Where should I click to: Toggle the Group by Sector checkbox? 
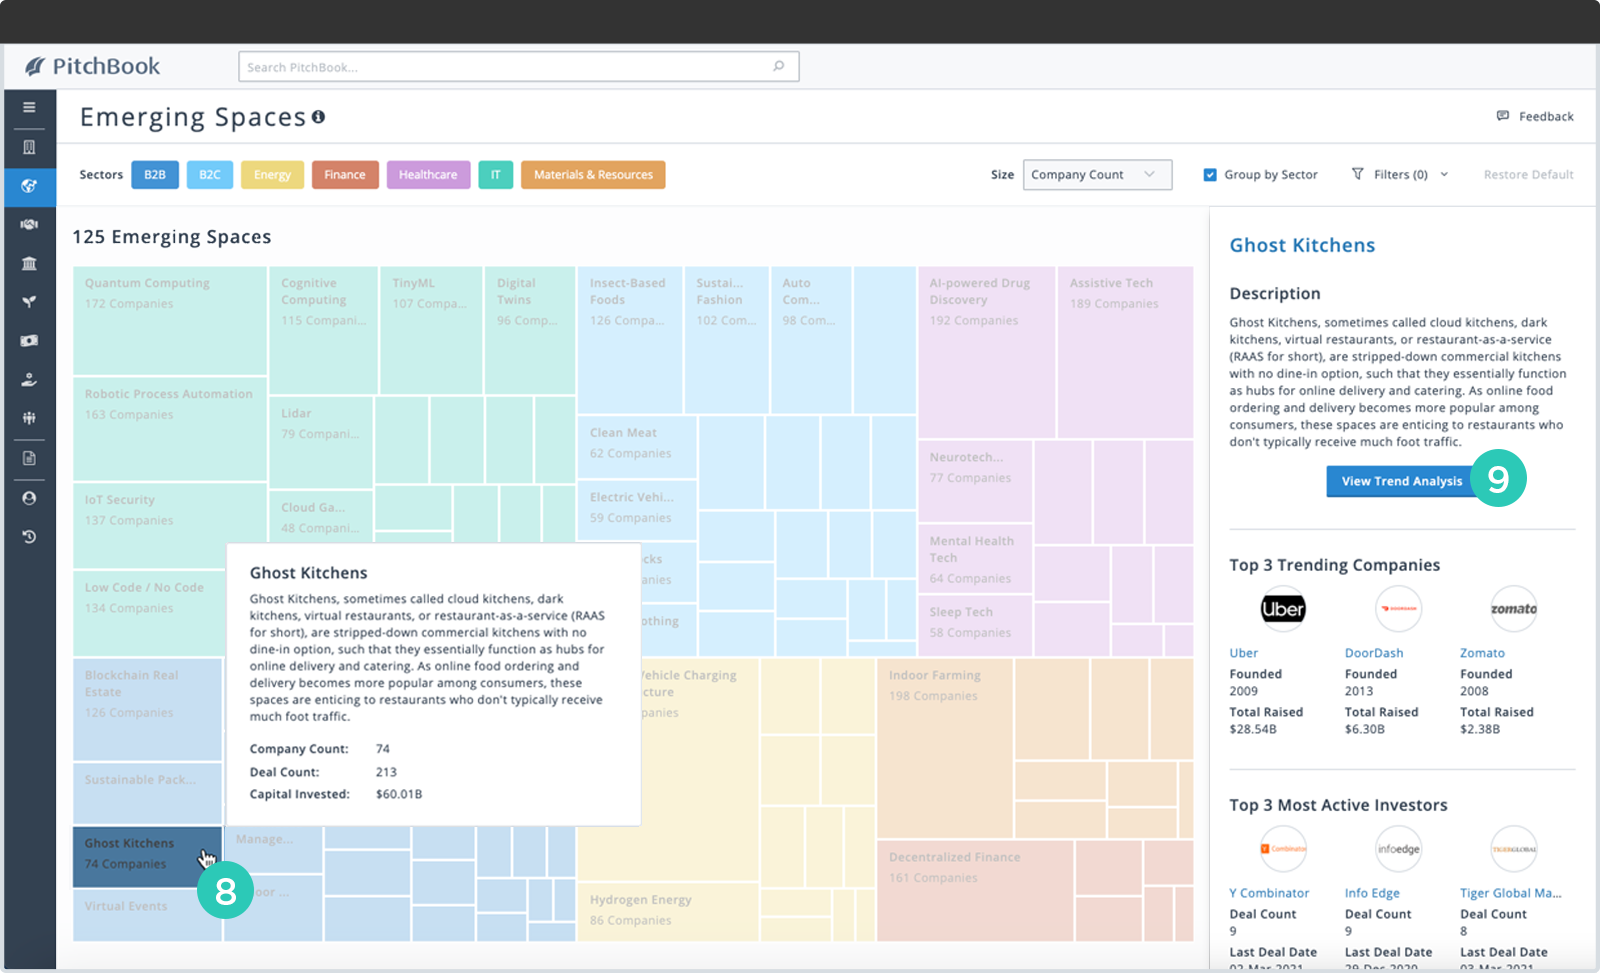pyautogui.click(x=1210, y=175)
